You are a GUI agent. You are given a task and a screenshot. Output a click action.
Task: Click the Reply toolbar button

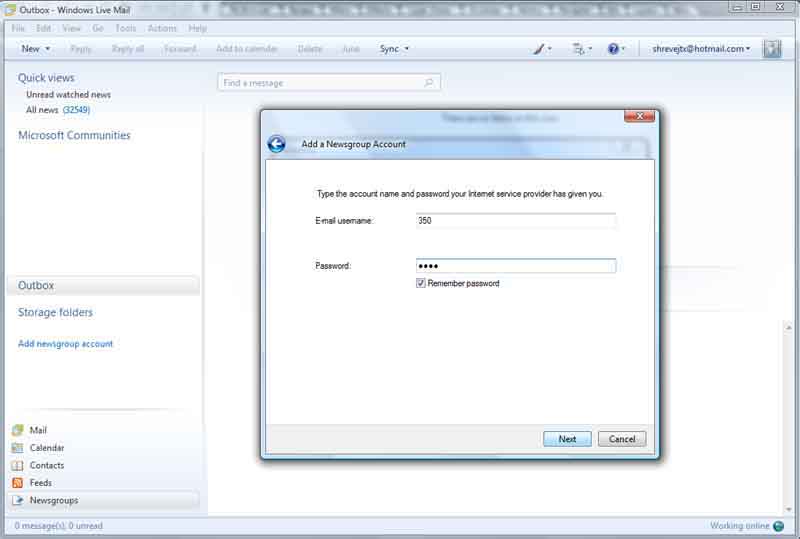pos(81,49)
